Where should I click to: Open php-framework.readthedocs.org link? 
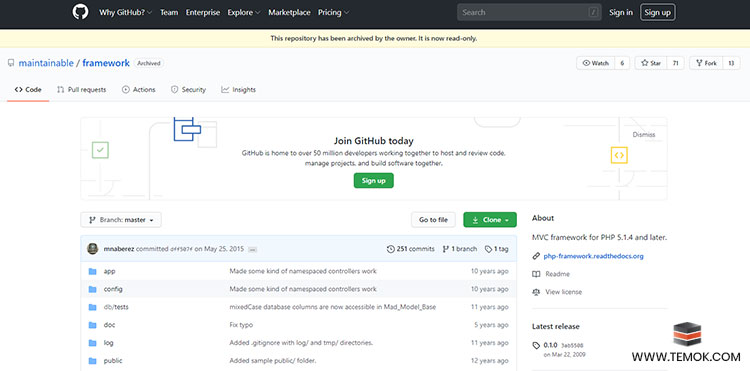pyautogui.click(x=594, y=256)
